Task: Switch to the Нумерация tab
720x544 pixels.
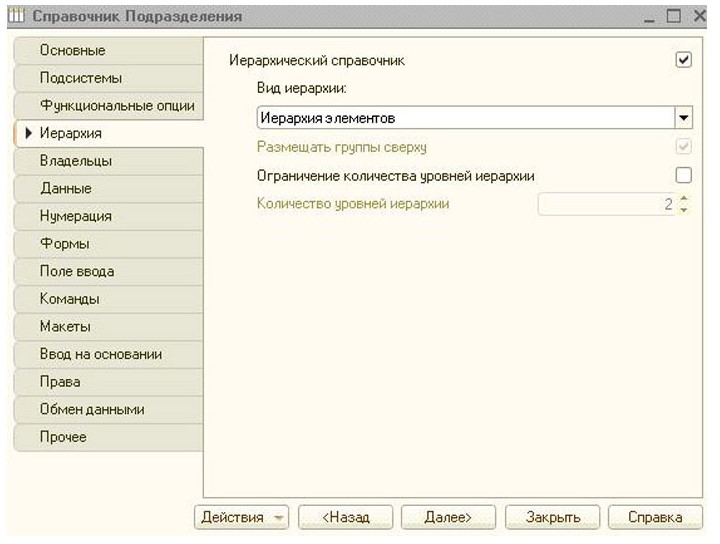Action: [x=76, y=216]
